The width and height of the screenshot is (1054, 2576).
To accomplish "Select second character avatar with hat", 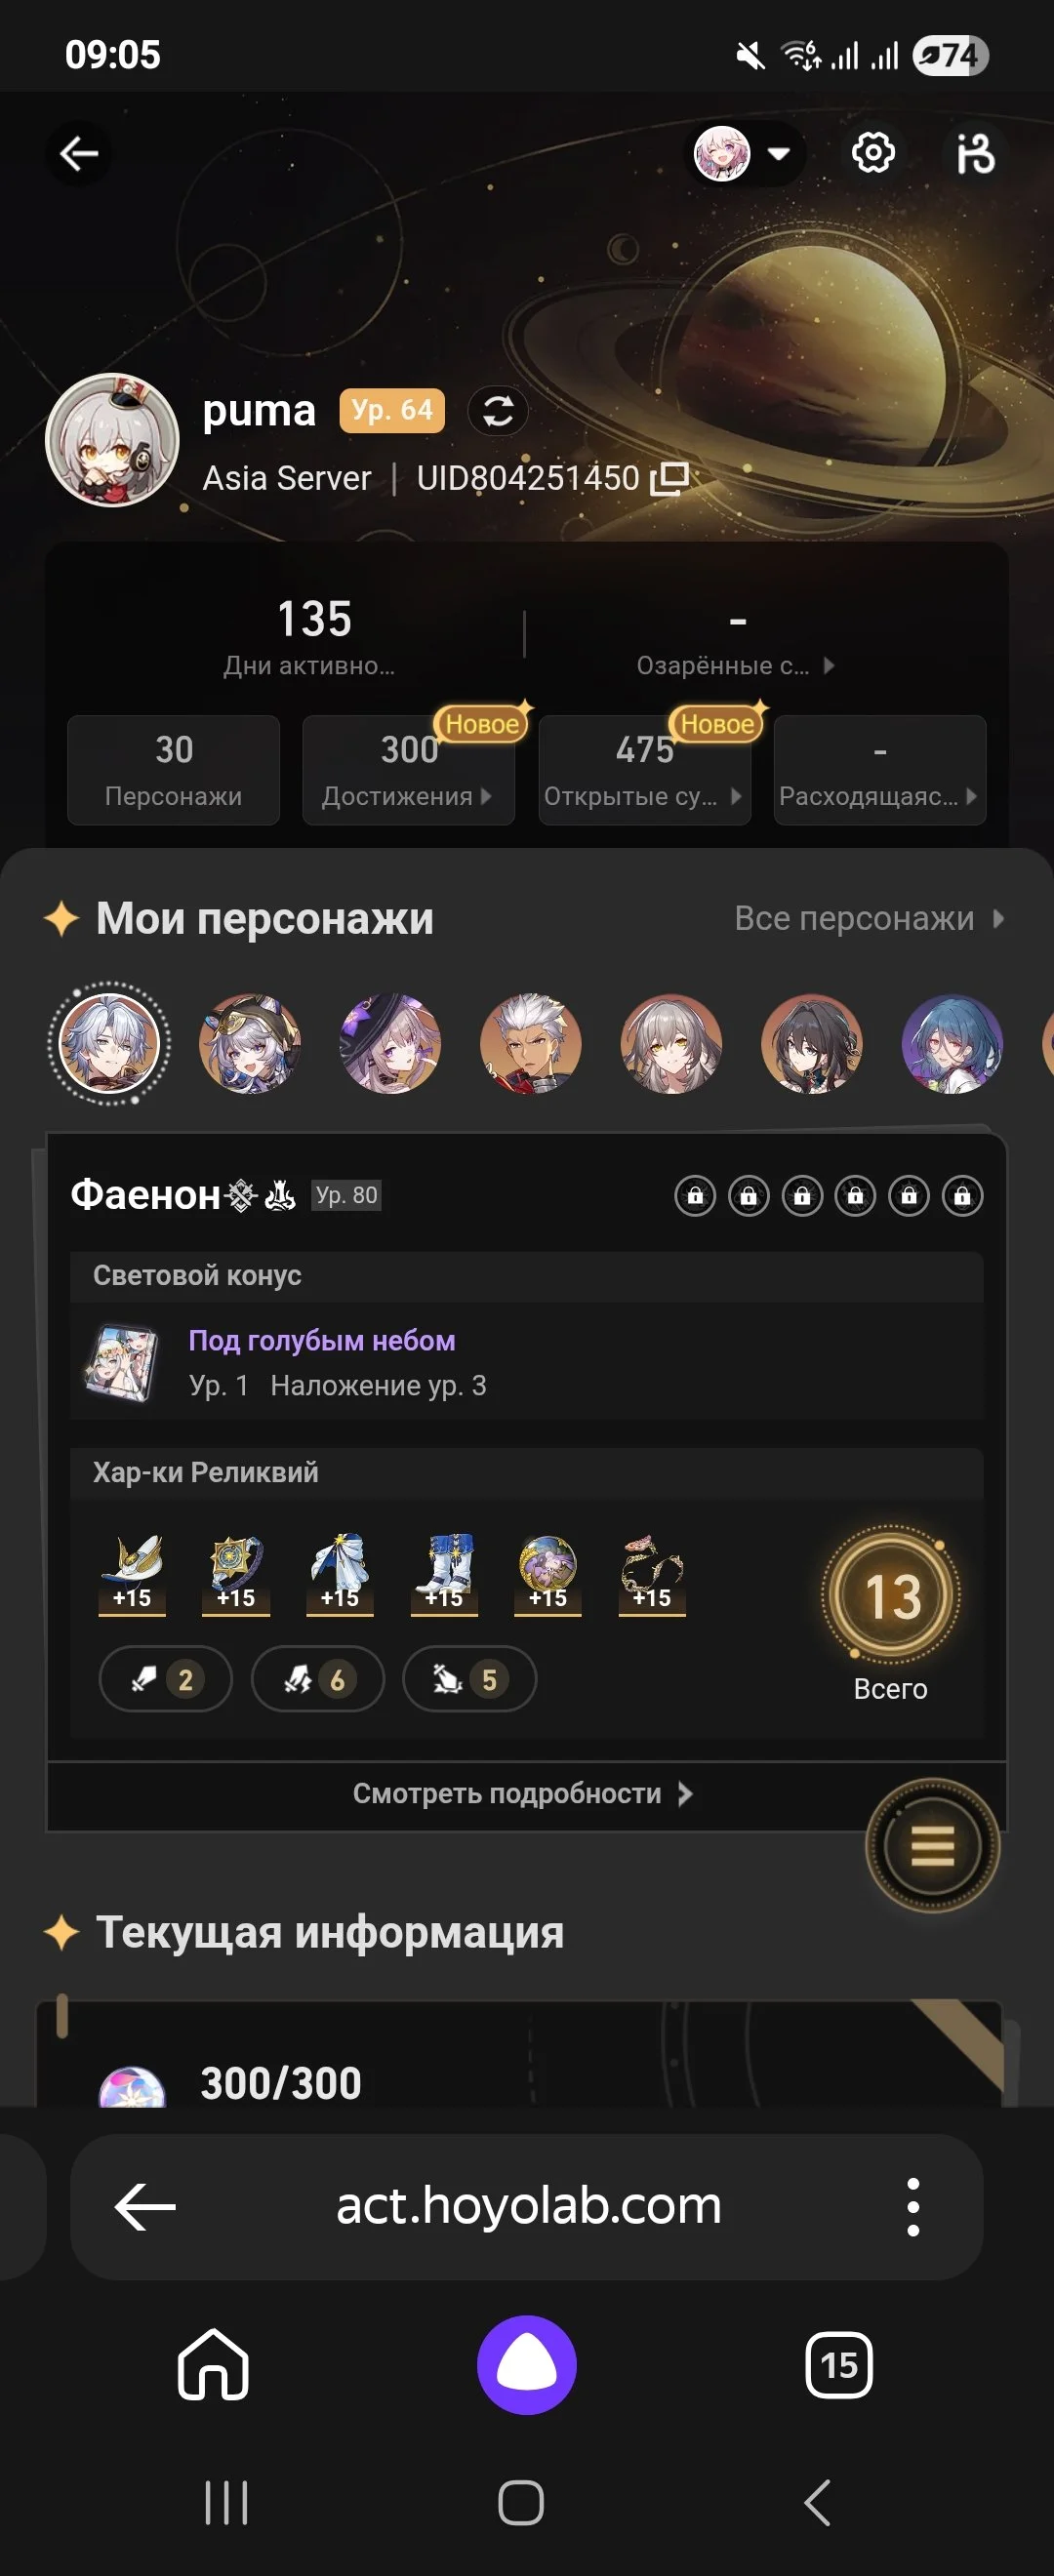I will pos(250,1043).
